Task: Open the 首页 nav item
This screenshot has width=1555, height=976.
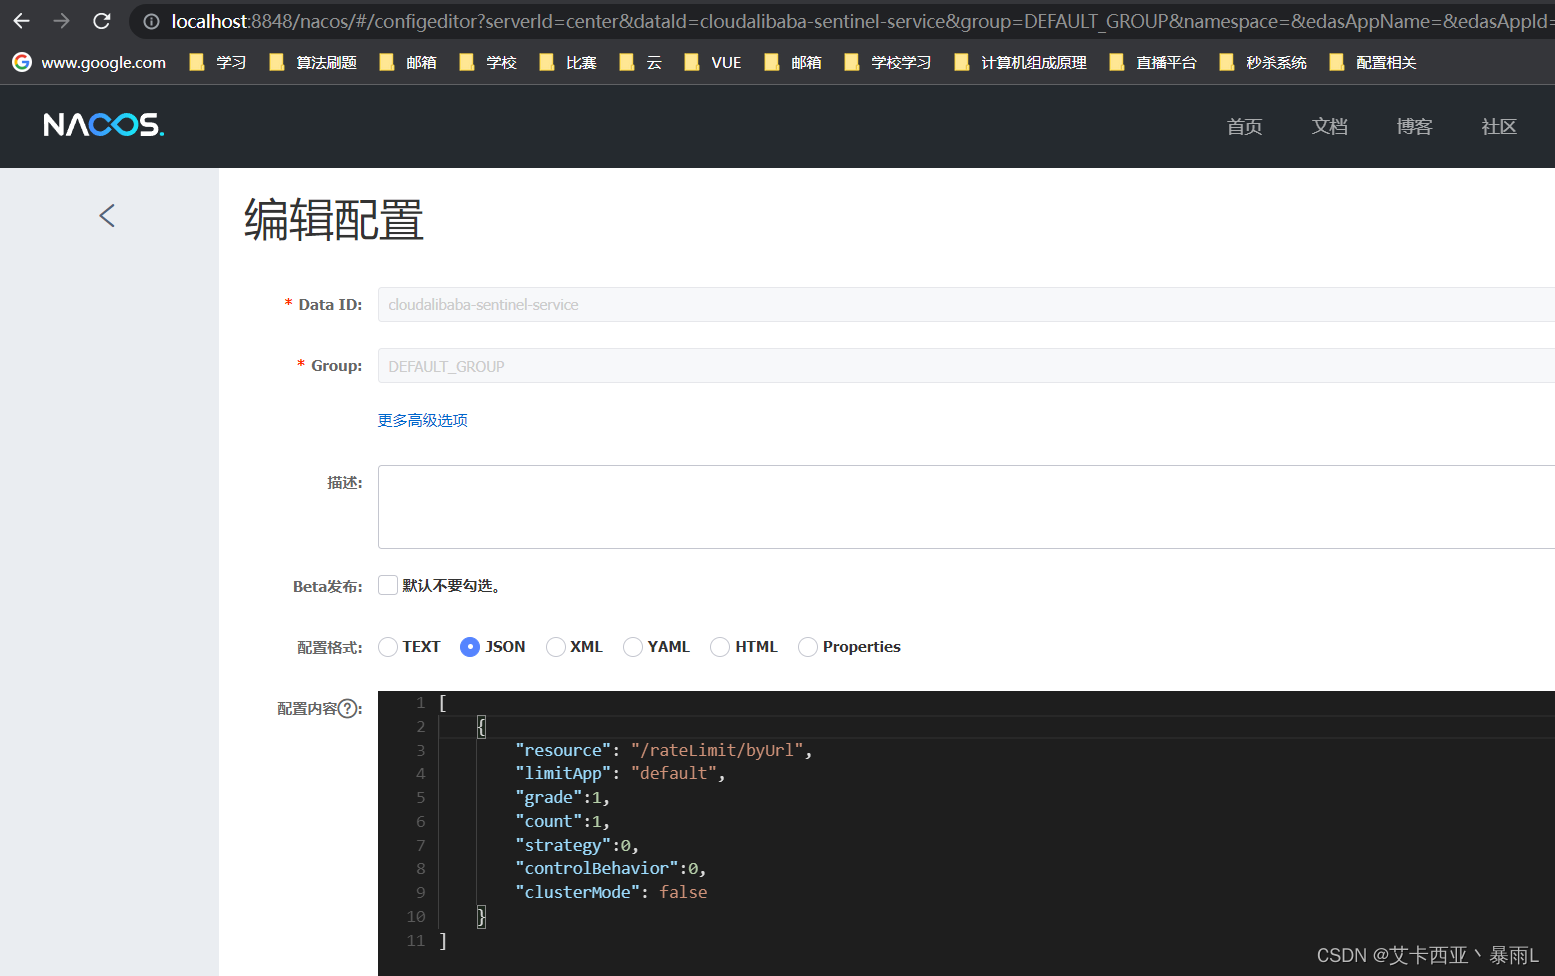Action: 1245,126
